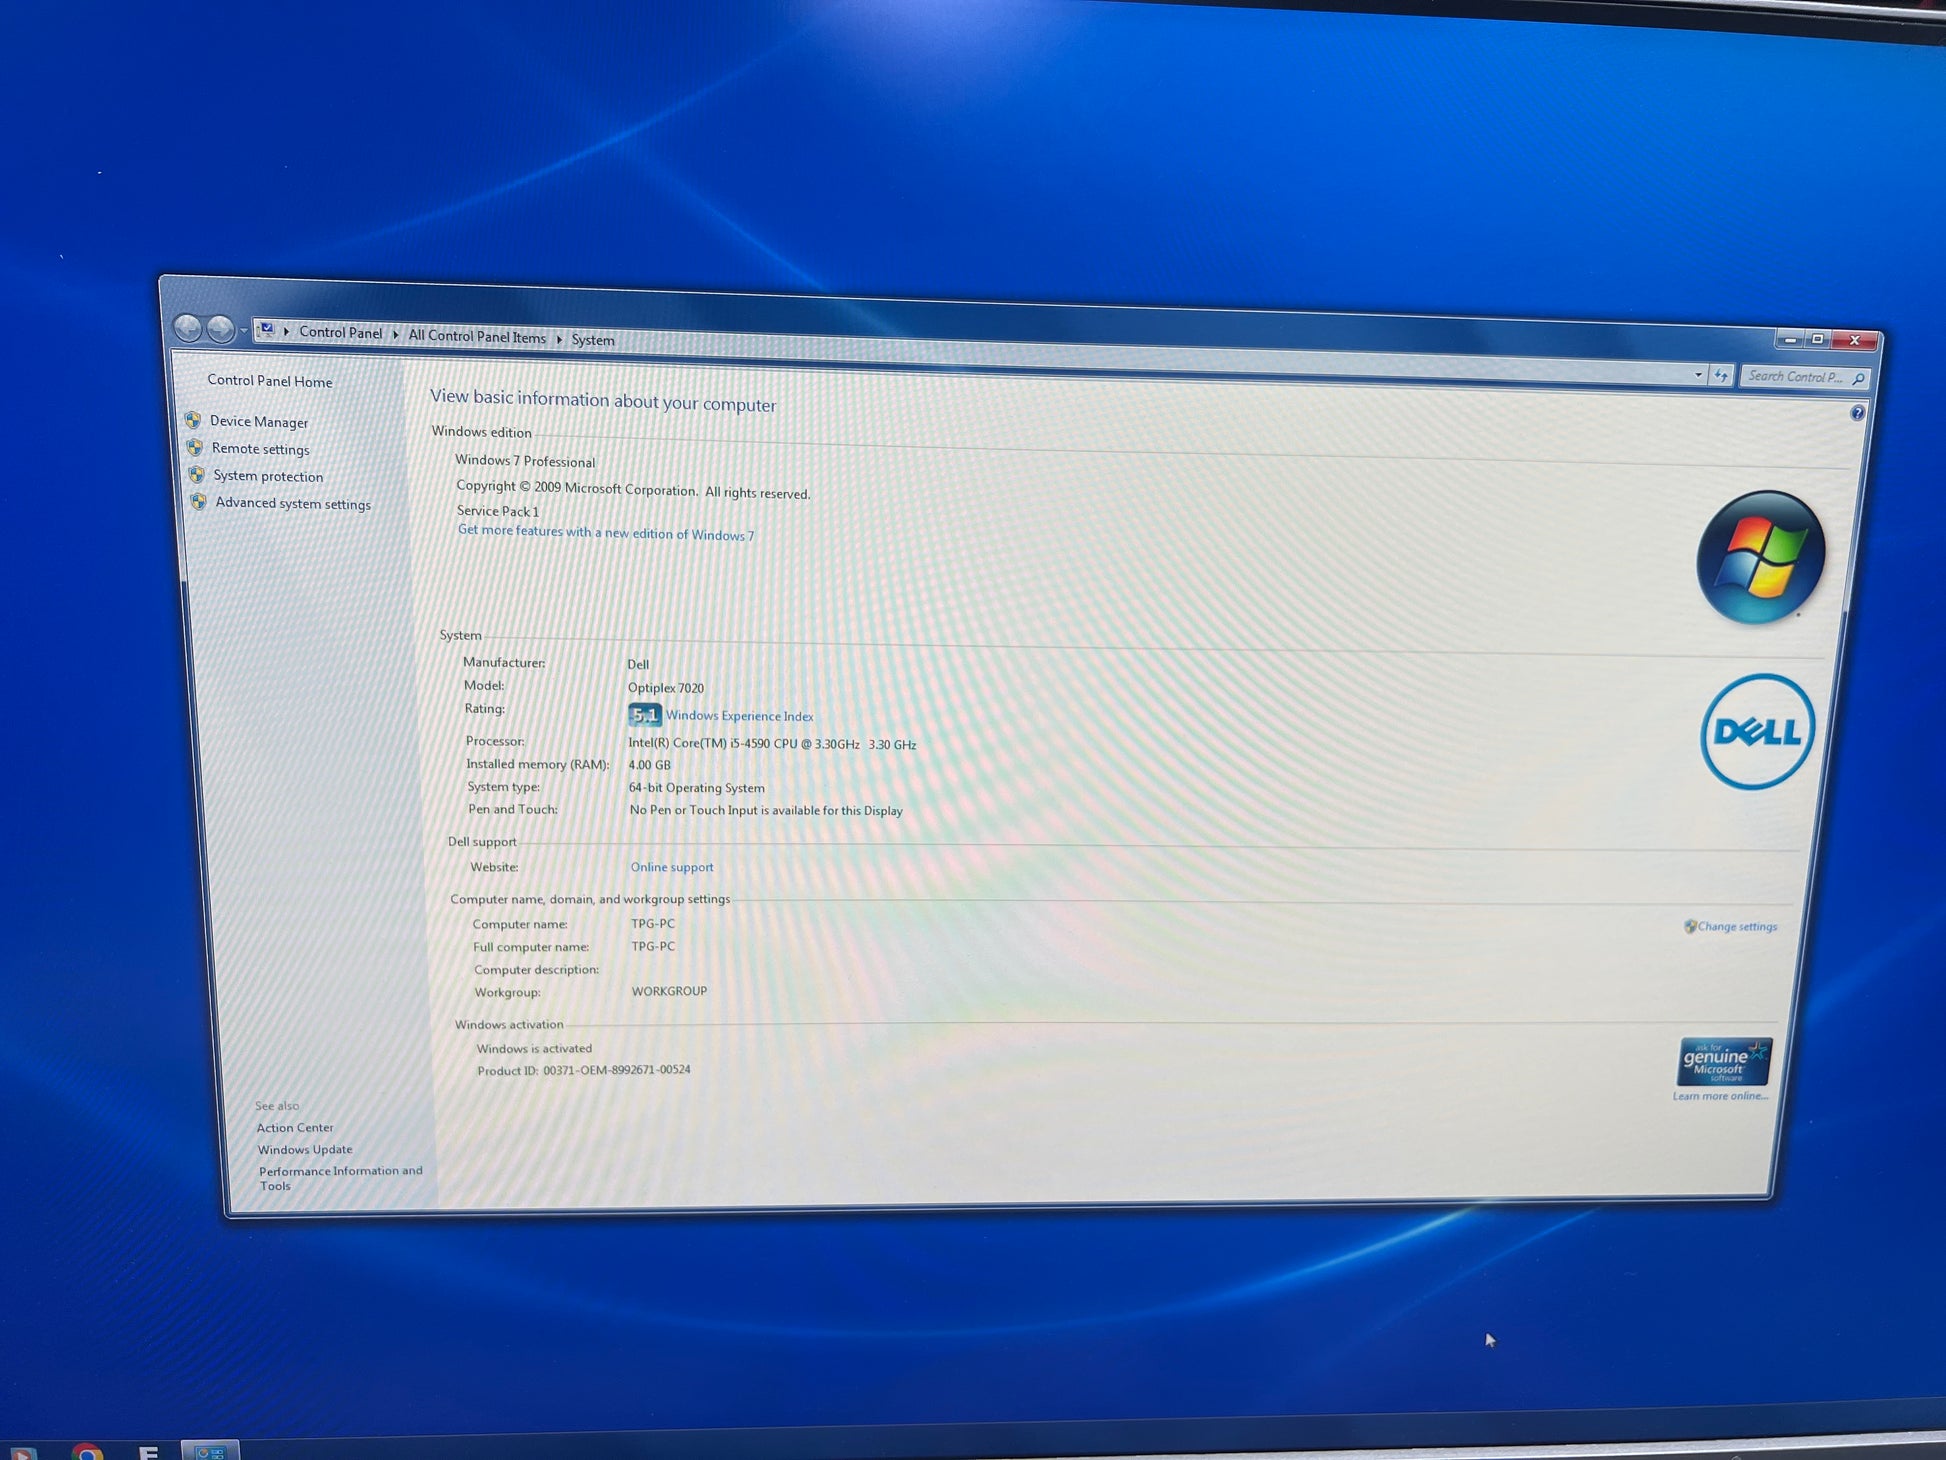Click Change settings for computer name
The width and height of the screenshot is (1946, 1460).
point(1736,927)
